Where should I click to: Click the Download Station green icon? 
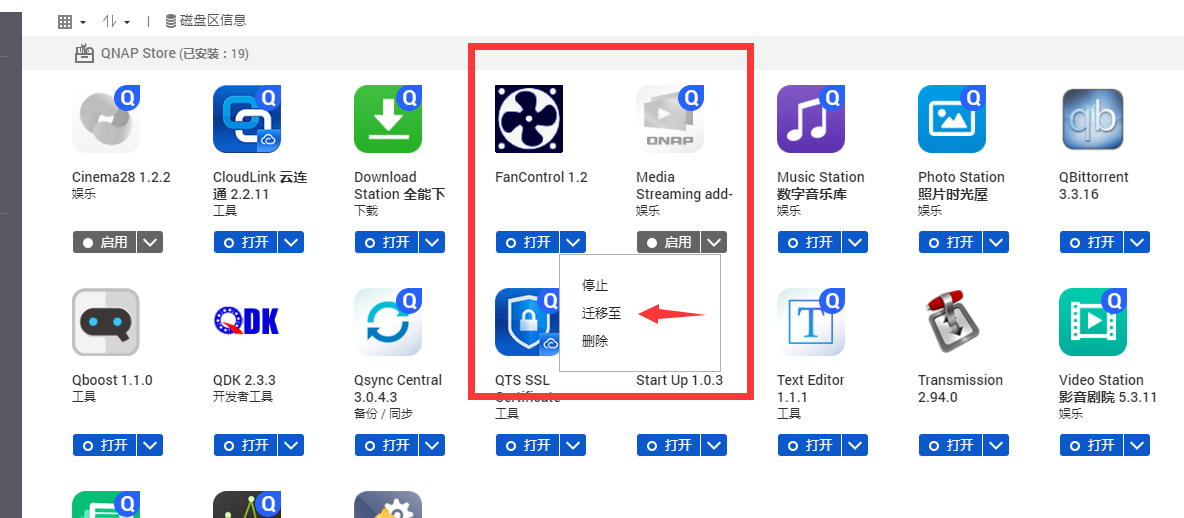(x=388, y=119)
